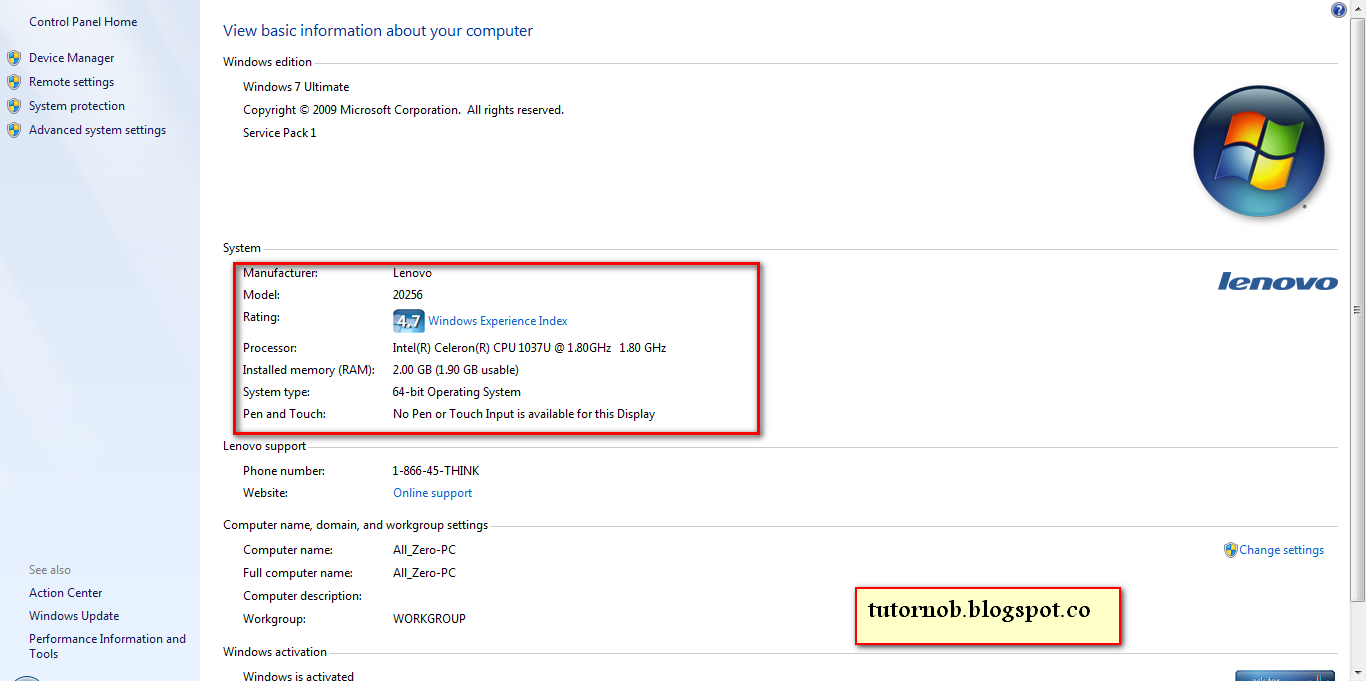Click the Windows is activated text
The width and height of the screenshot is (1366, 681).
(x=298, y=677)
